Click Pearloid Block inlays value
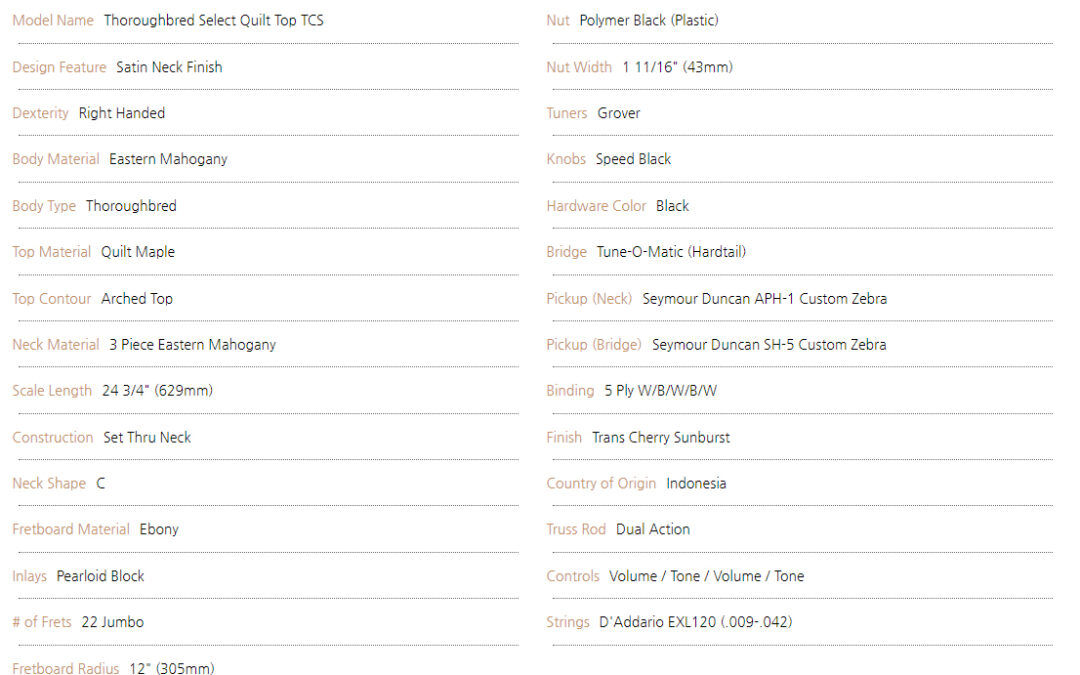The image size is (1080, 675). pos(101,576)
